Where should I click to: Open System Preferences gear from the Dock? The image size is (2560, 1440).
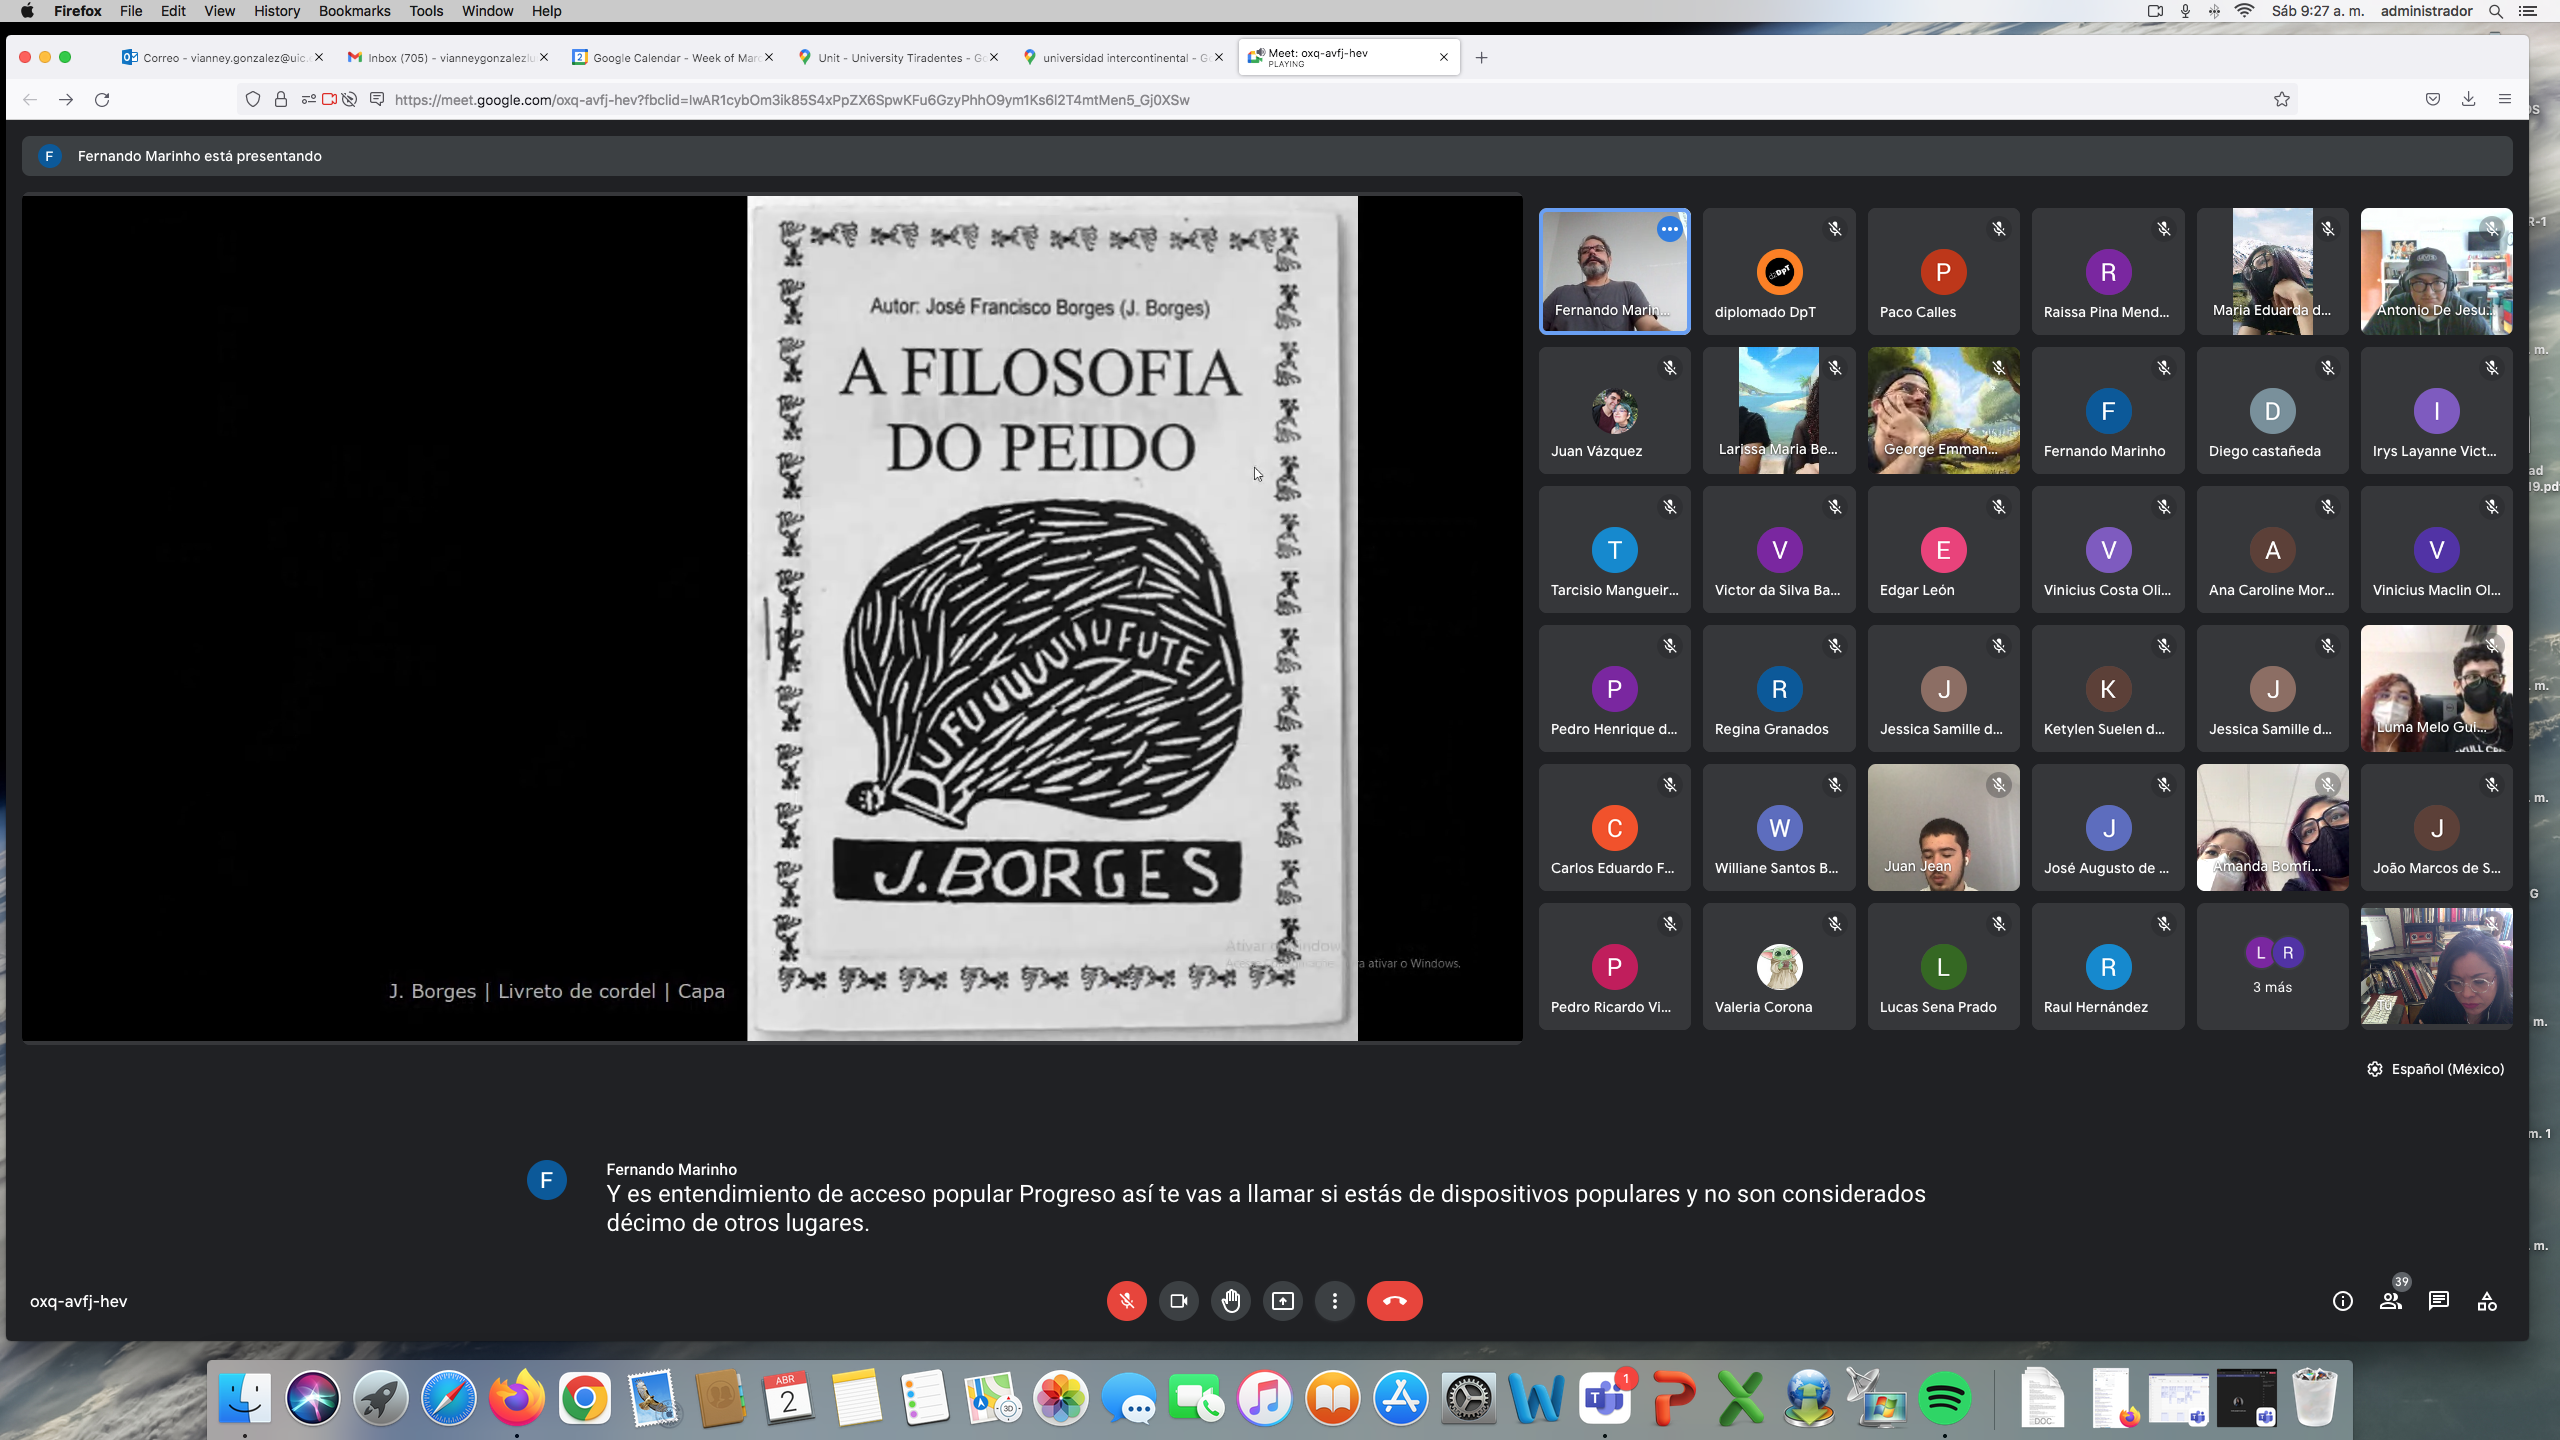coord(1468,1397)
